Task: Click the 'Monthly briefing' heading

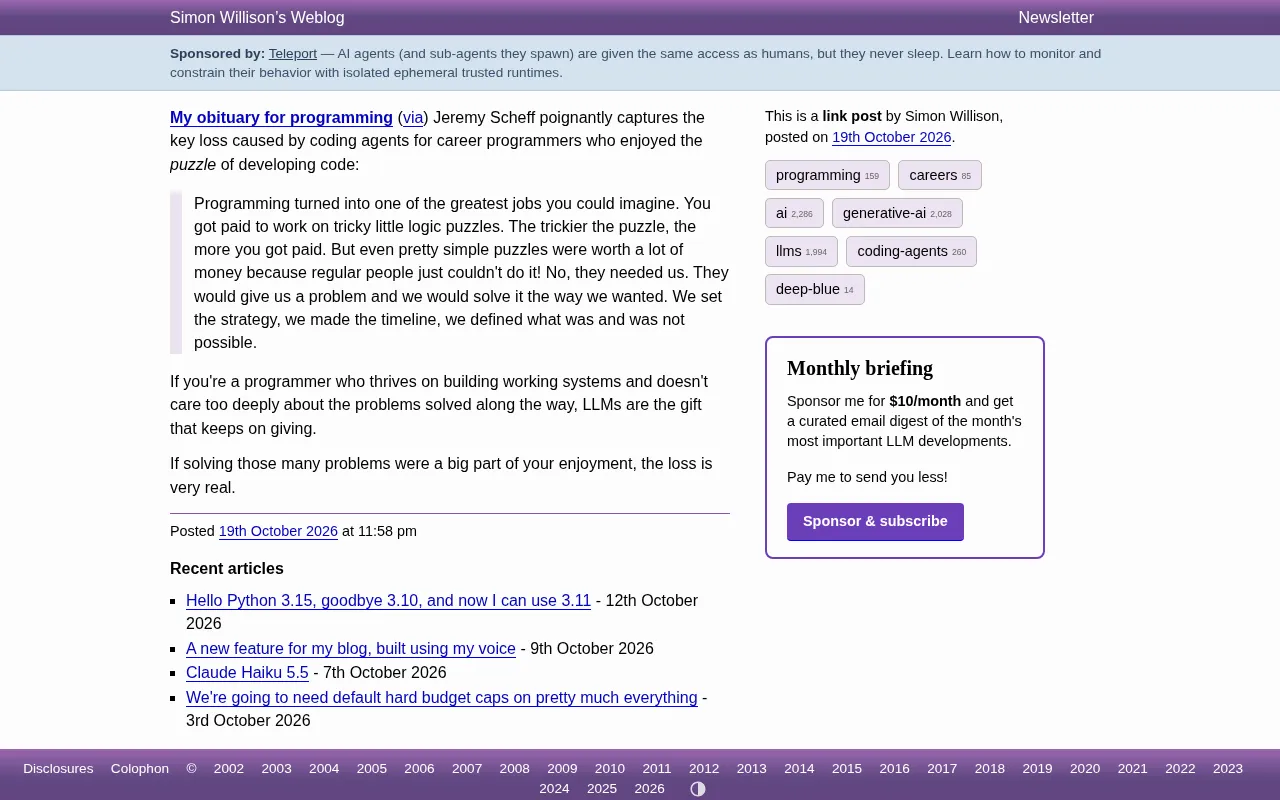Action: tap(860, 368)
